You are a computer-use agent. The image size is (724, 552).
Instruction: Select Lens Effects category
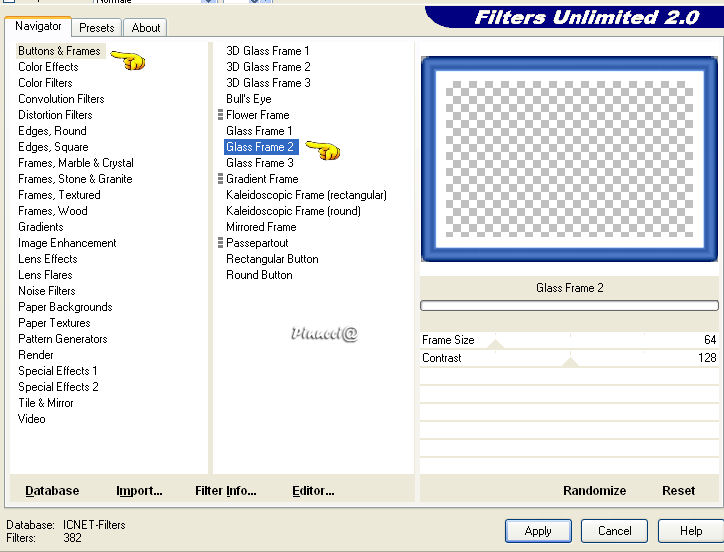pos(48,259)
